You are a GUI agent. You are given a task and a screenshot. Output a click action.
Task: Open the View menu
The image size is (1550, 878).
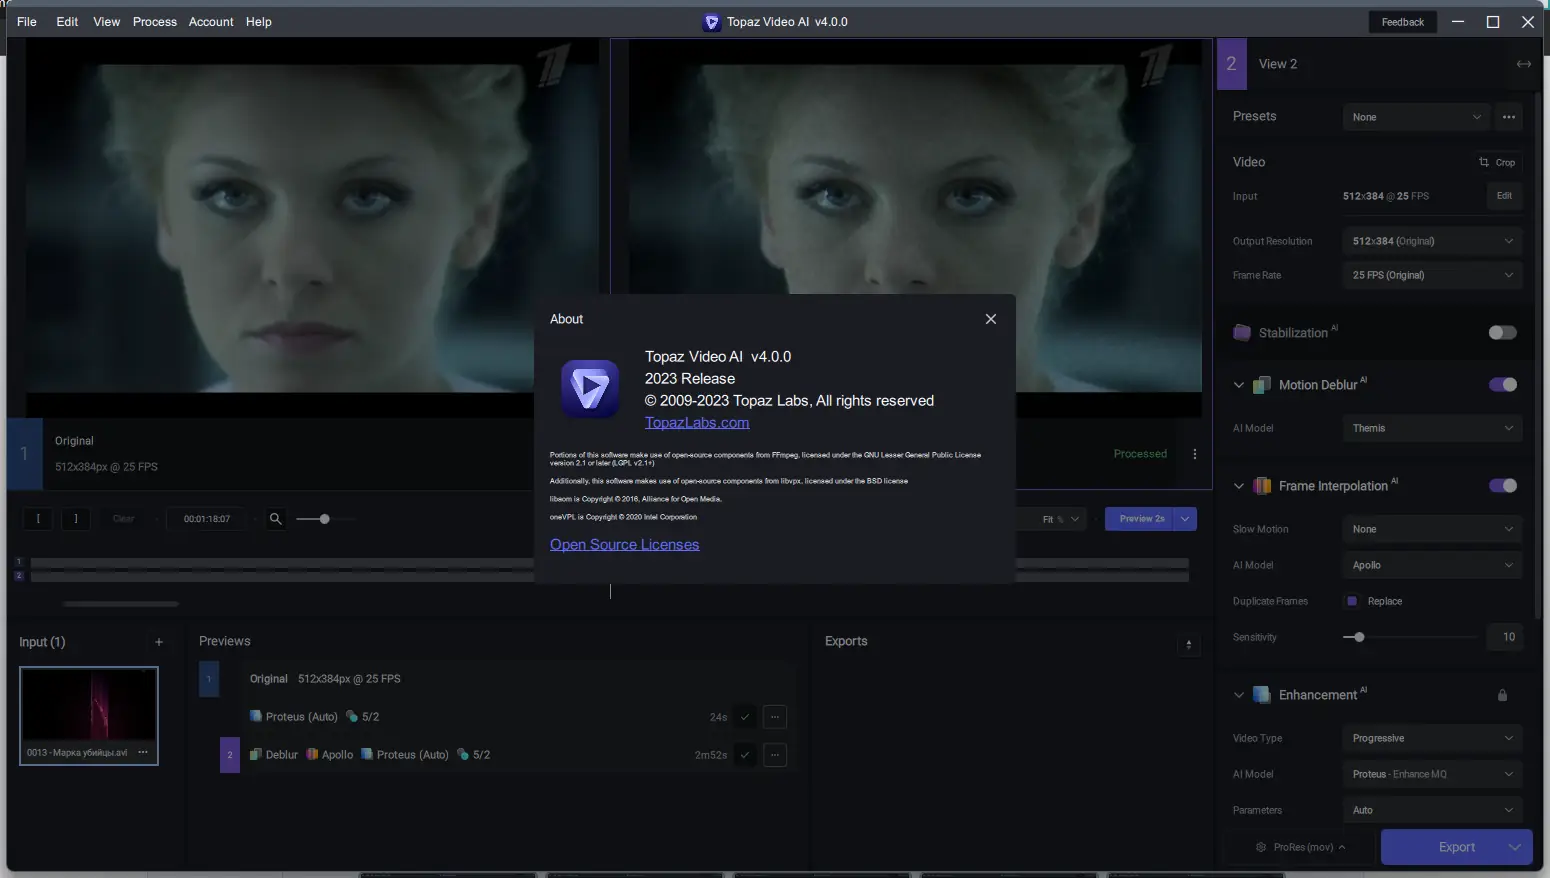(107, 22)
